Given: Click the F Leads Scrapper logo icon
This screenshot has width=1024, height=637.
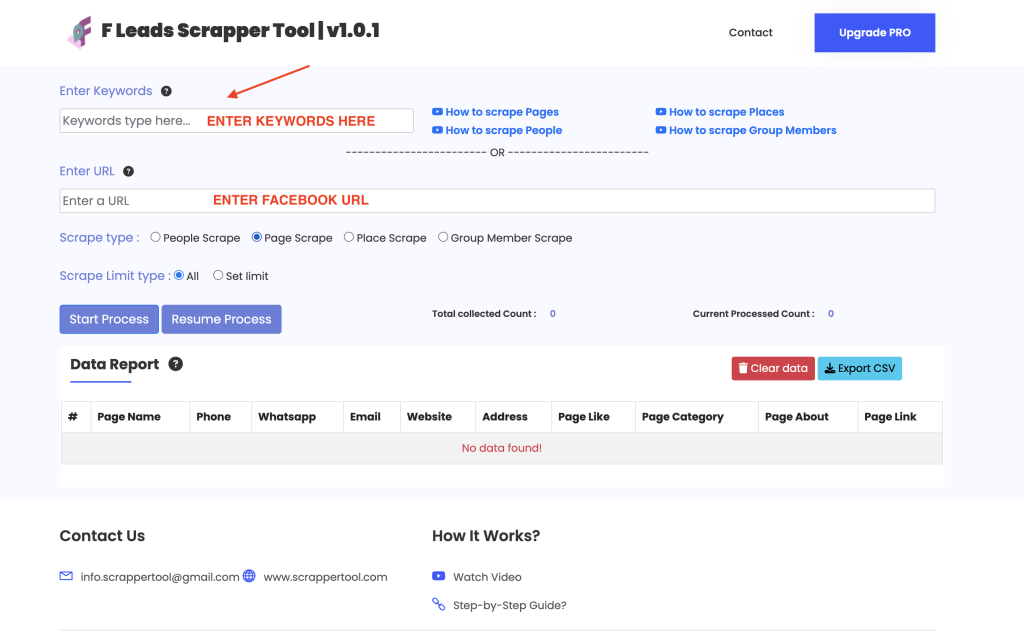Looking at the screenshot, I should tap(78, 30).
